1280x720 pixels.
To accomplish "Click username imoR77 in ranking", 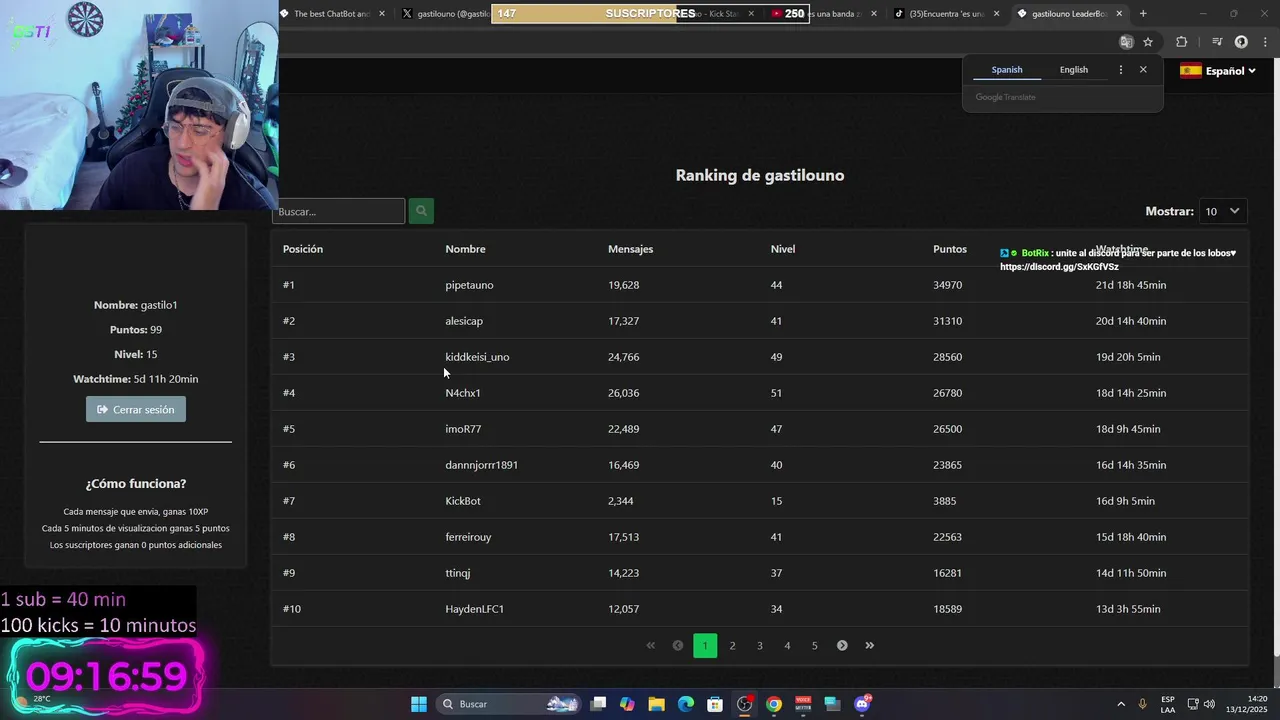I will (x=463, y=429).
